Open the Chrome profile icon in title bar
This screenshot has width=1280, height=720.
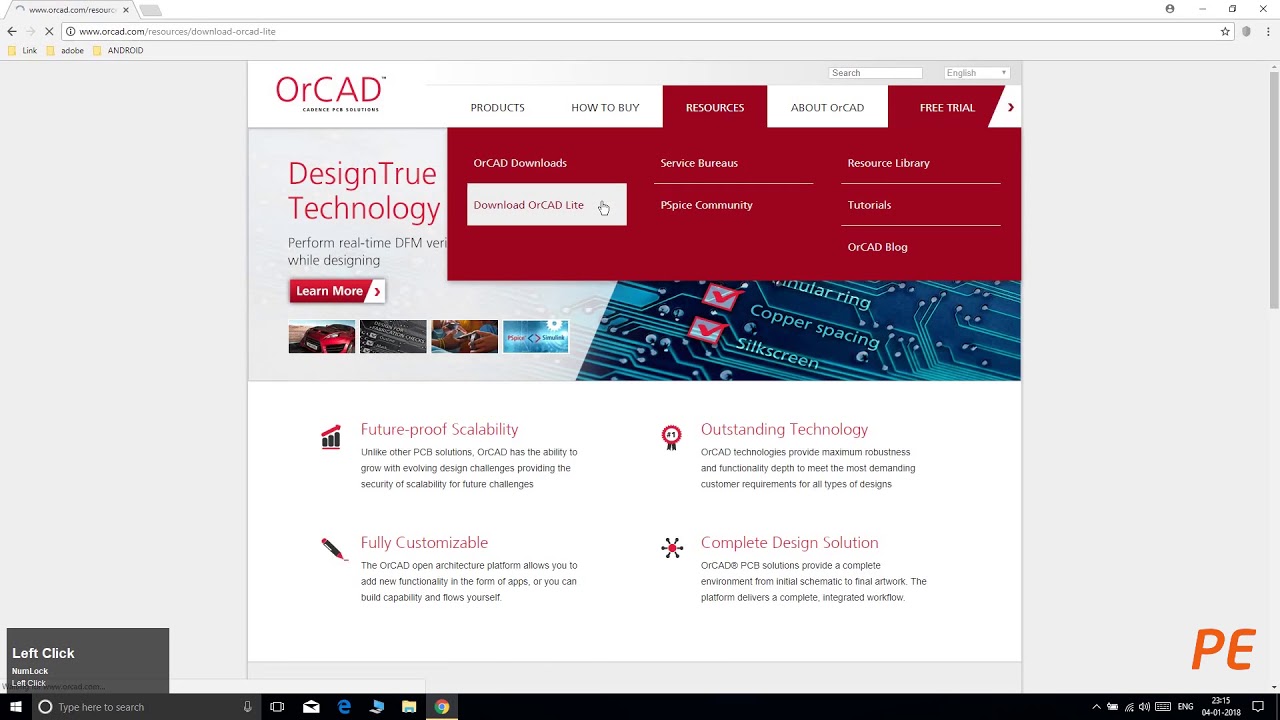pyautogui.click(x=1170, y=9)
